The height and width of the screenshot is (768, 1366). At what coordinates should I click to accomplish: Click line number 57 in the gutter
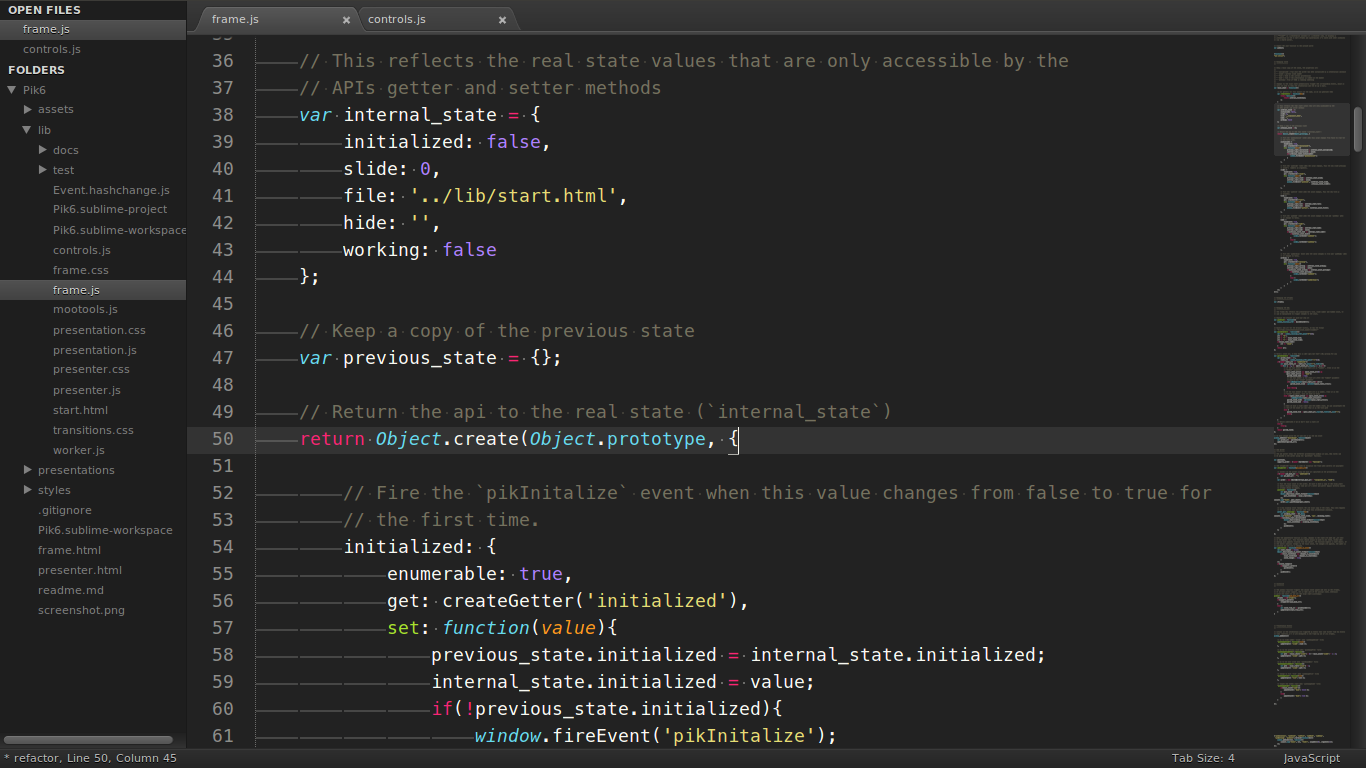[223, 628]
